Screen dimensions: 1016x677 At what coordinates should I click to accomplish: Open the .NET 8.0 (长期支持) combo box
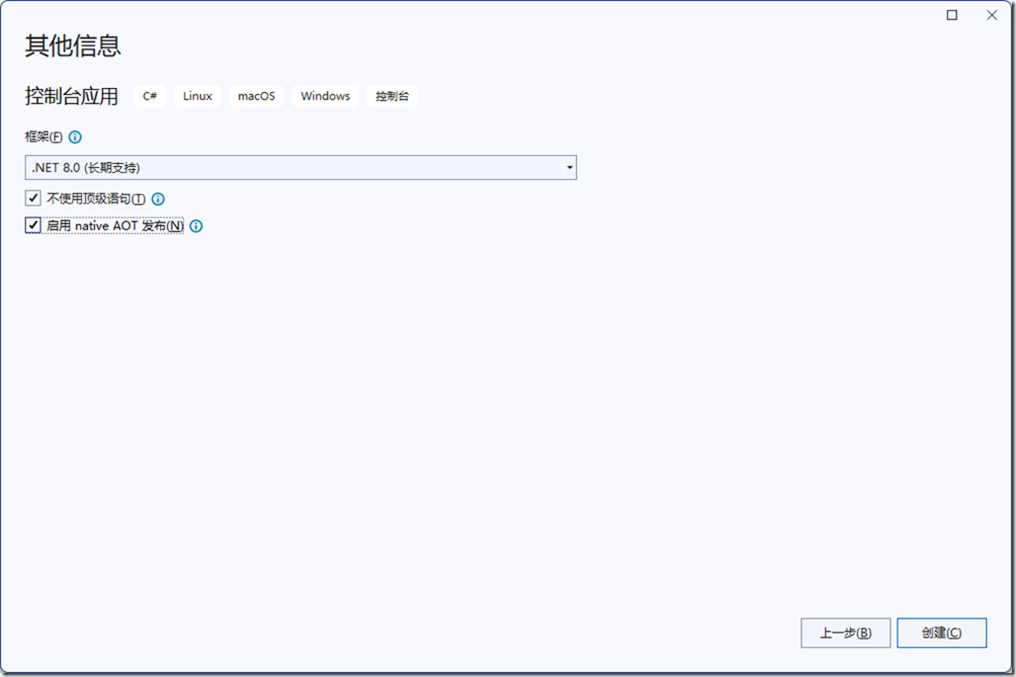tap(300, 168)
